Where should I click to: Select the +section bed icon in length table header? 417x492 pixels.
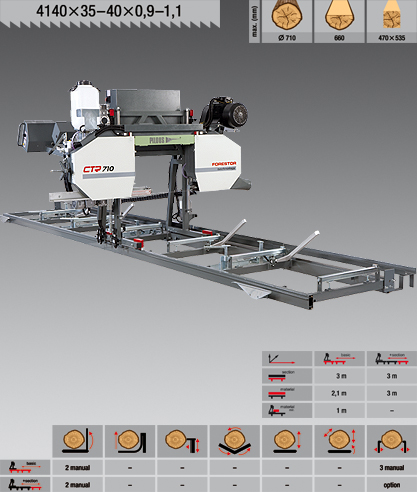[392, 359]
